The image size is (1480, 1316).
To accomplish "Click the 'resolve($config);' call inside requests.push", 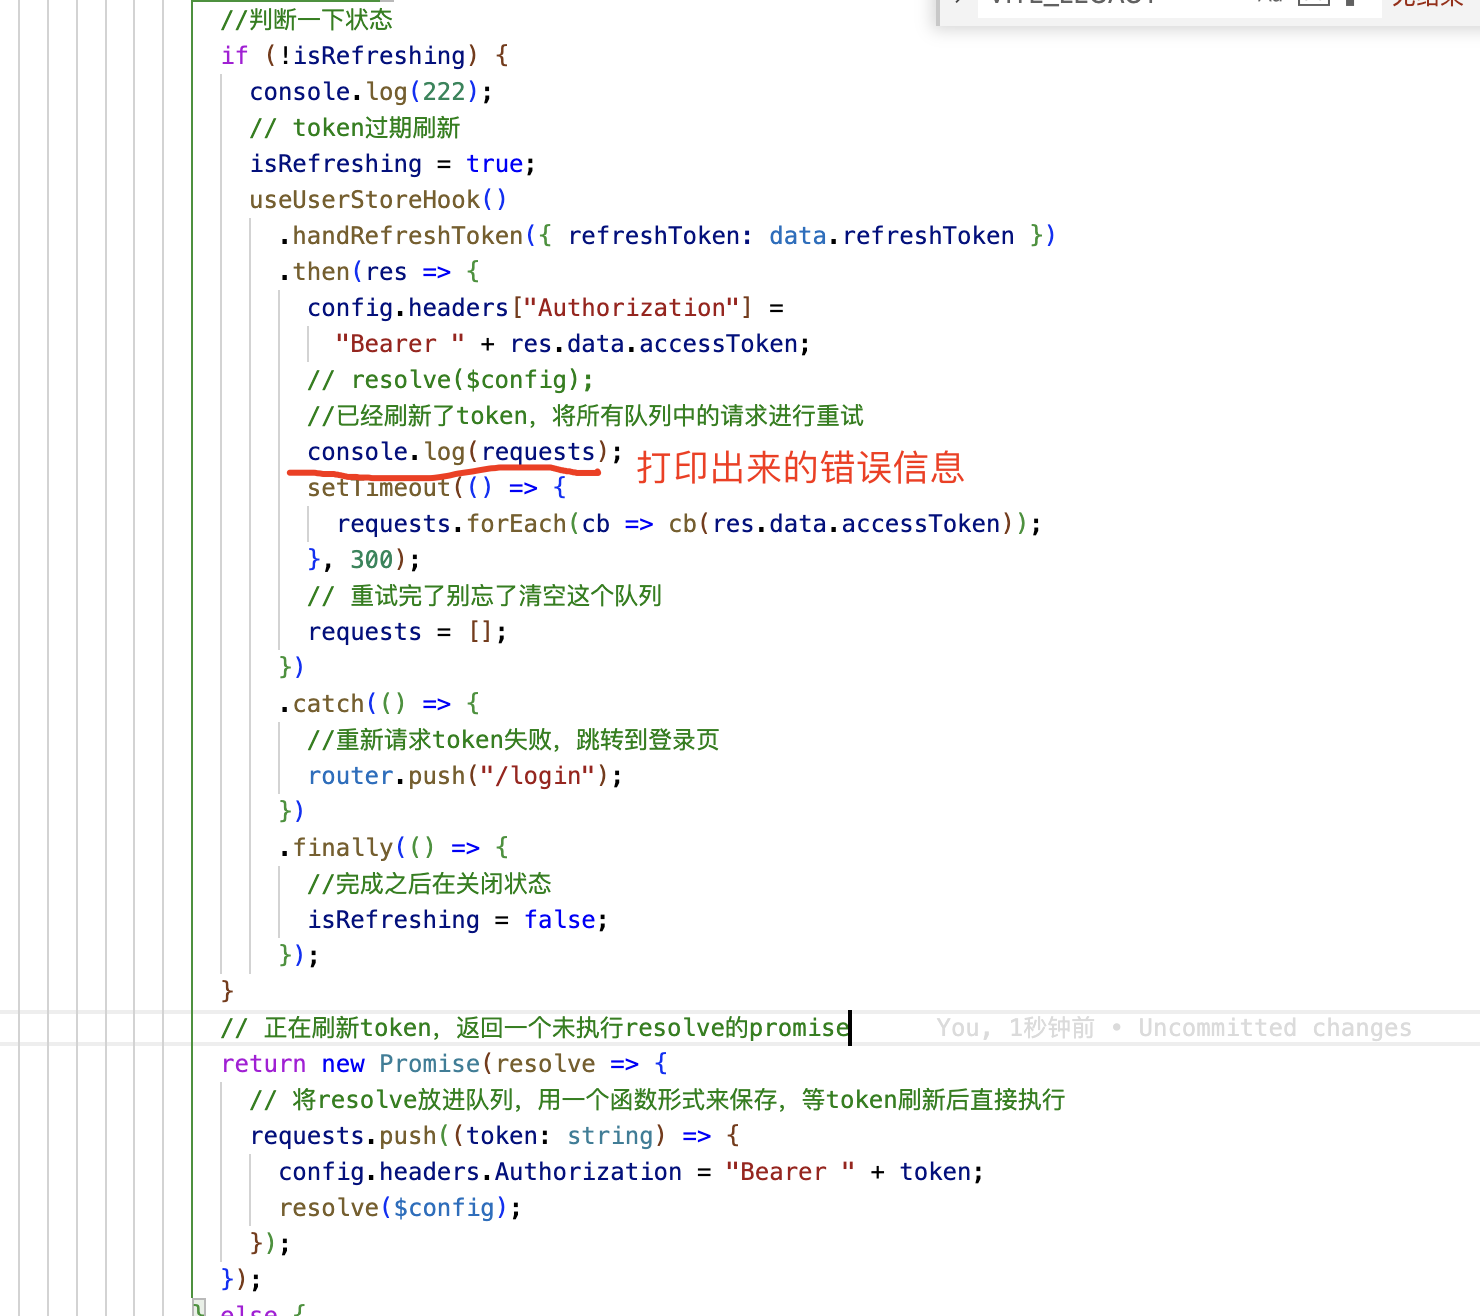I will (400, 1208).
